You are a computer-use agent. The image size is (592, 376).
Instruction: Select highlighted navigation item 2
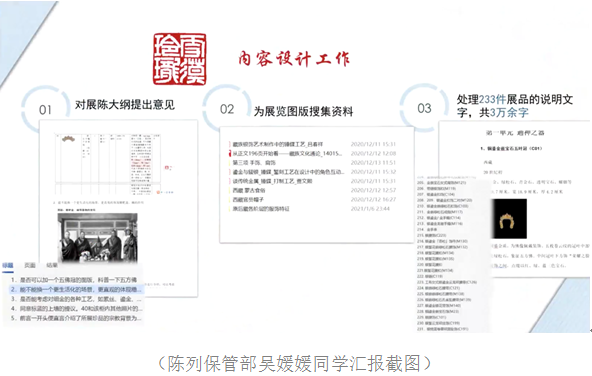pos(76,290)
